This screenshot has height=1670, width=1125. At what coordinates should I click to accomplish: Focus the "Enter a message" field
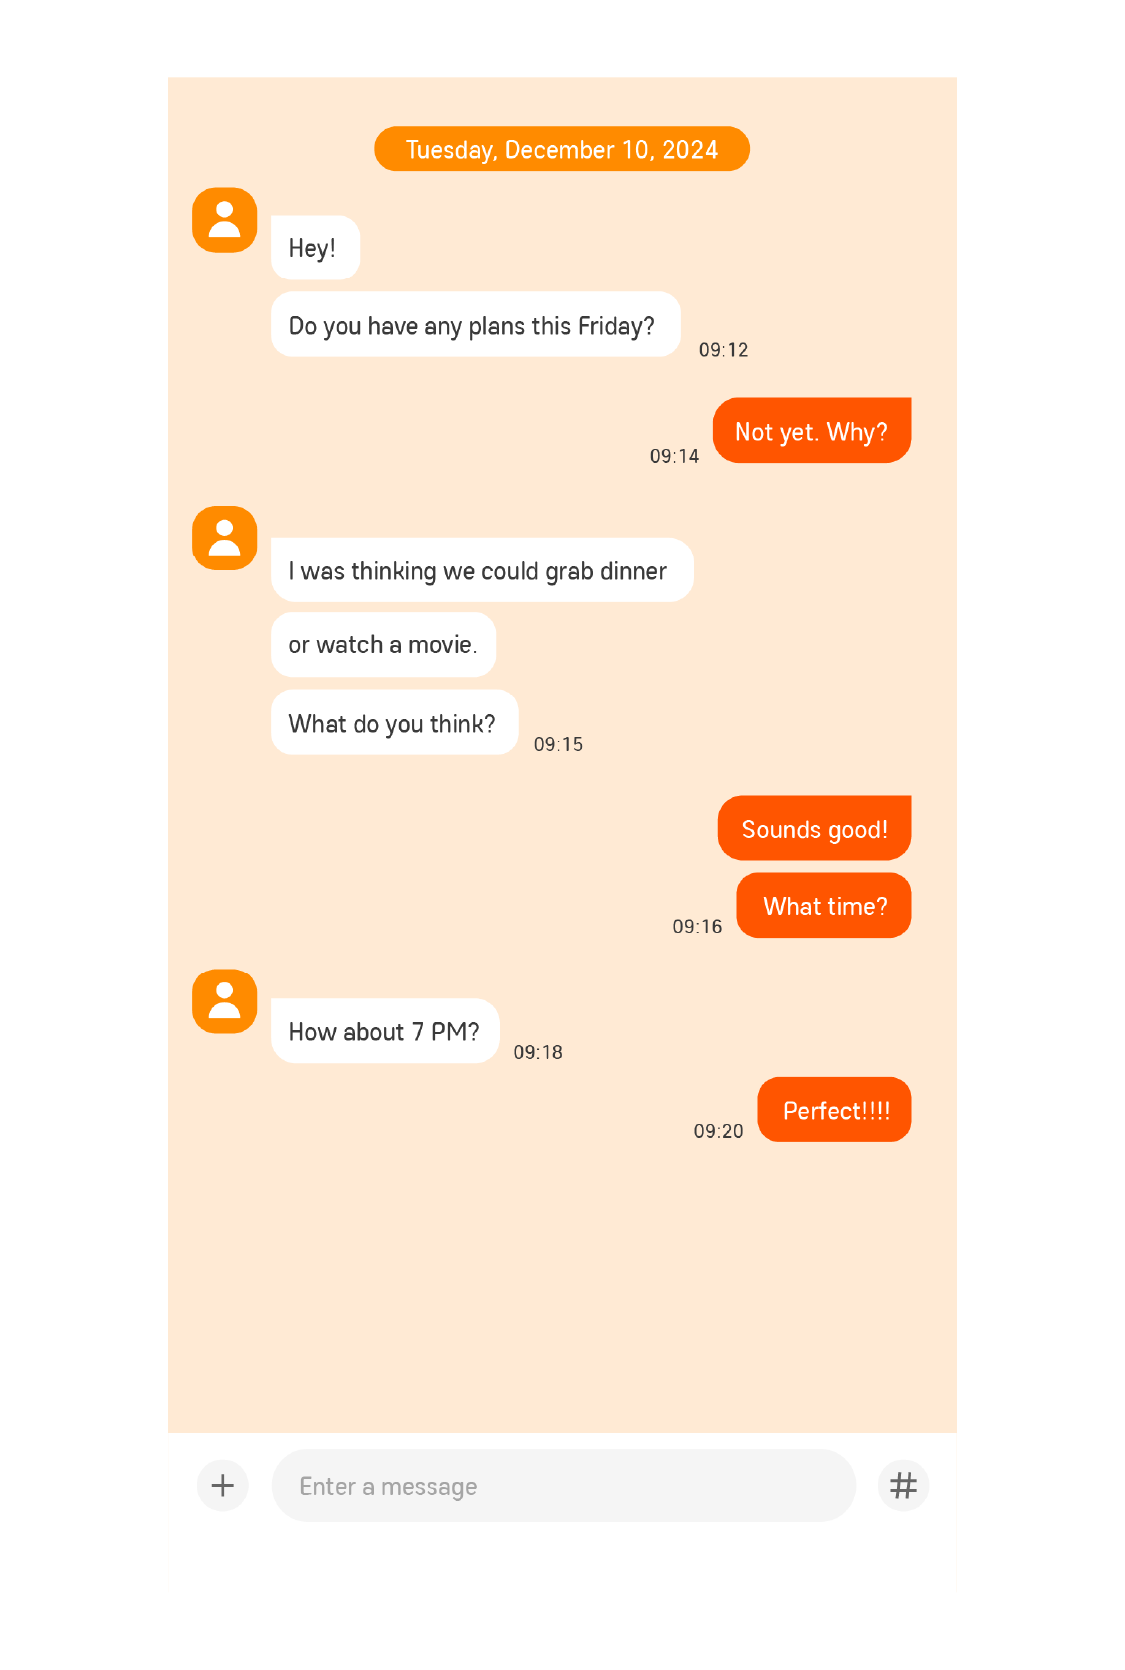click(563, 1485)
